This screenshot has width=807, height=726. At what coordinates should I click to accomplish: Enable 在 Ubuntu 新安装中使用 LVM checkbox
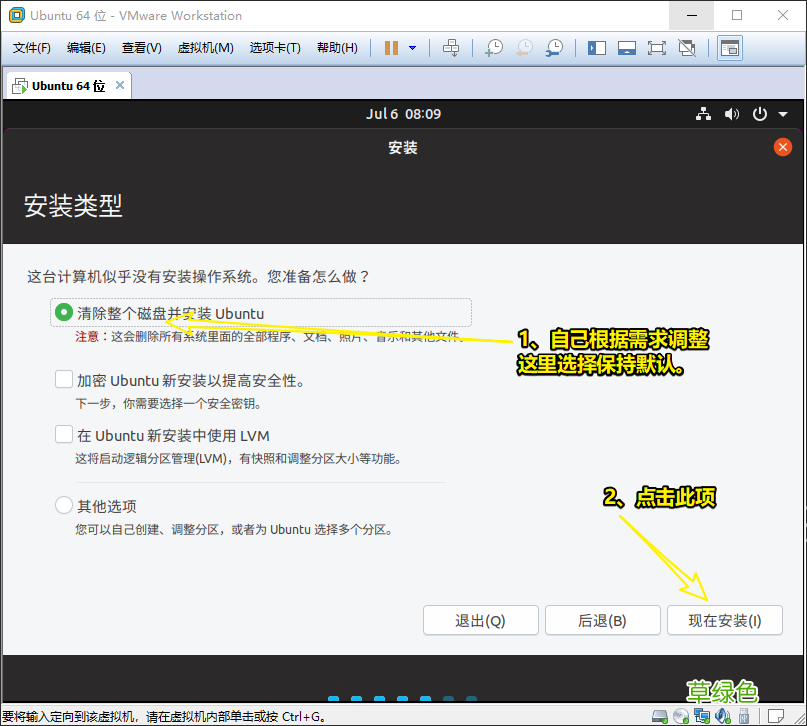(x=64, y=434)
